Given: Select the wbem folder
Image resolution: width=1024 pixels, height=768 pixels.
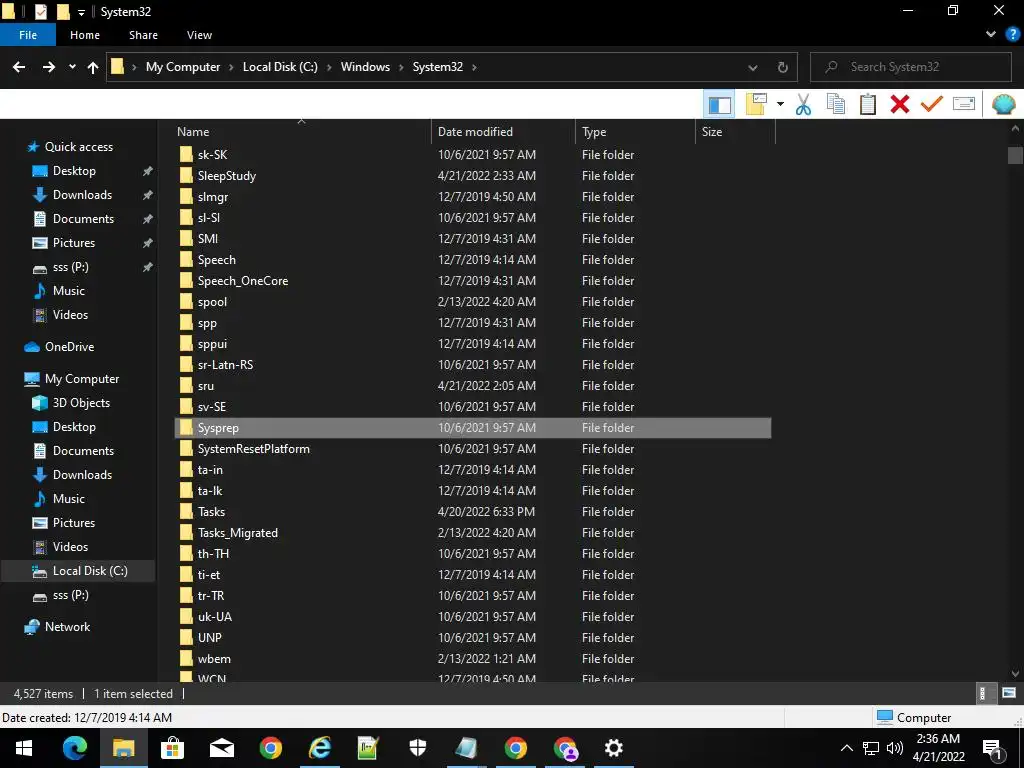Looking at the screenshot, I should [x=214, y=659].
